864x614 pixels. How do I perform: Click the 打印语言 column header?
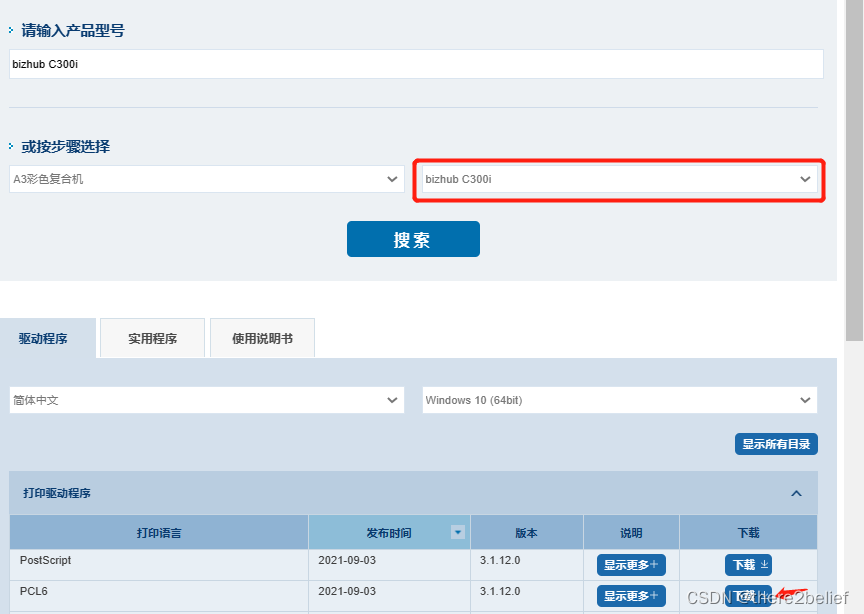click(x=159, y=533)
